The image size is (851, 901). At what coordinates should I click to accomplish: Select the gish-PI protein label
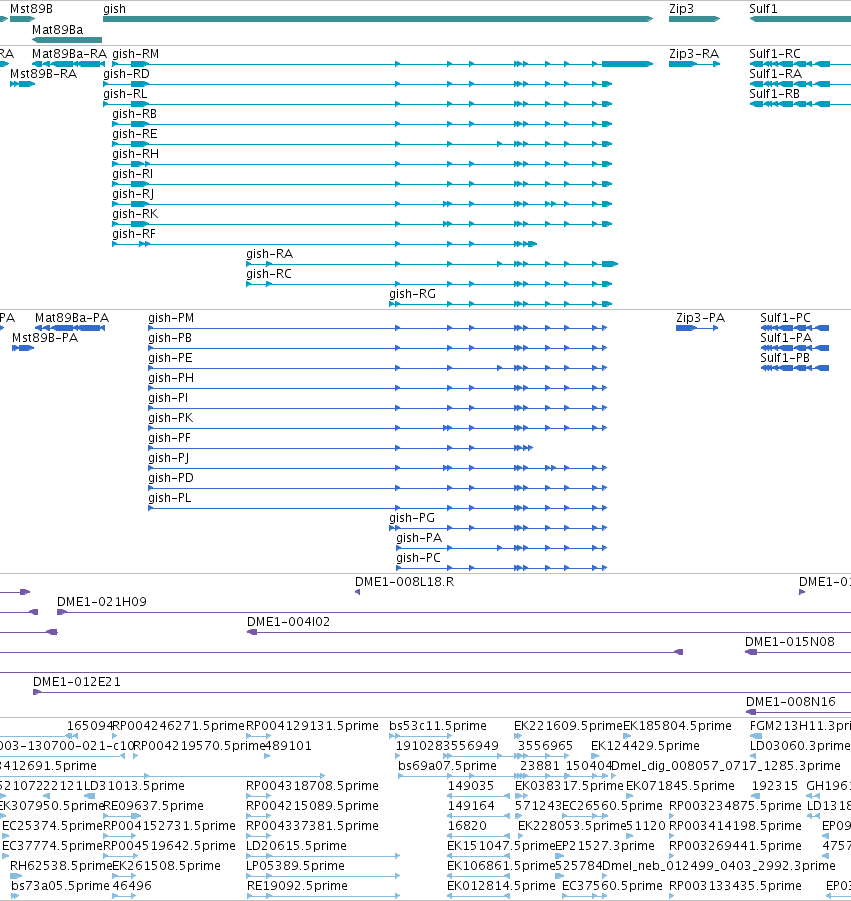point(168,398)
